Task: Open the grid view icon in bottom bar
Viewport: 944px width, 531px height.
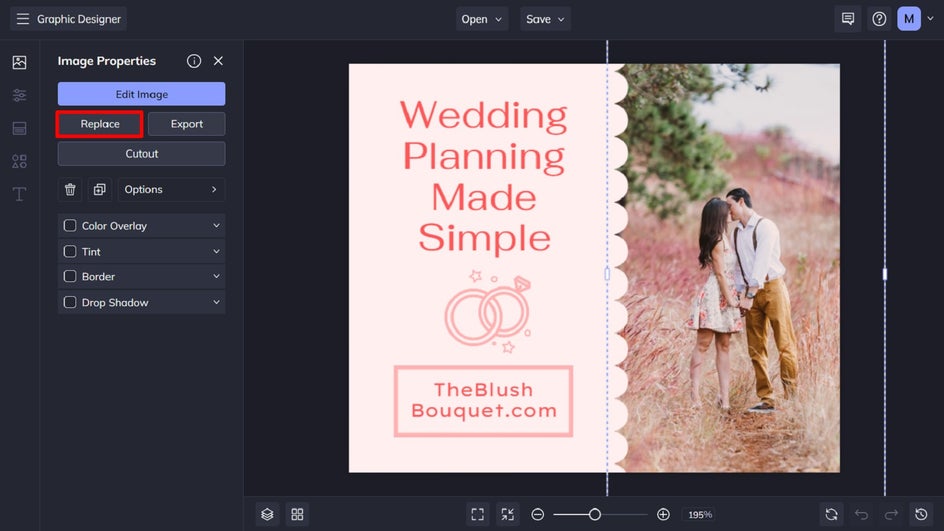Action: [x=297, y=514]
